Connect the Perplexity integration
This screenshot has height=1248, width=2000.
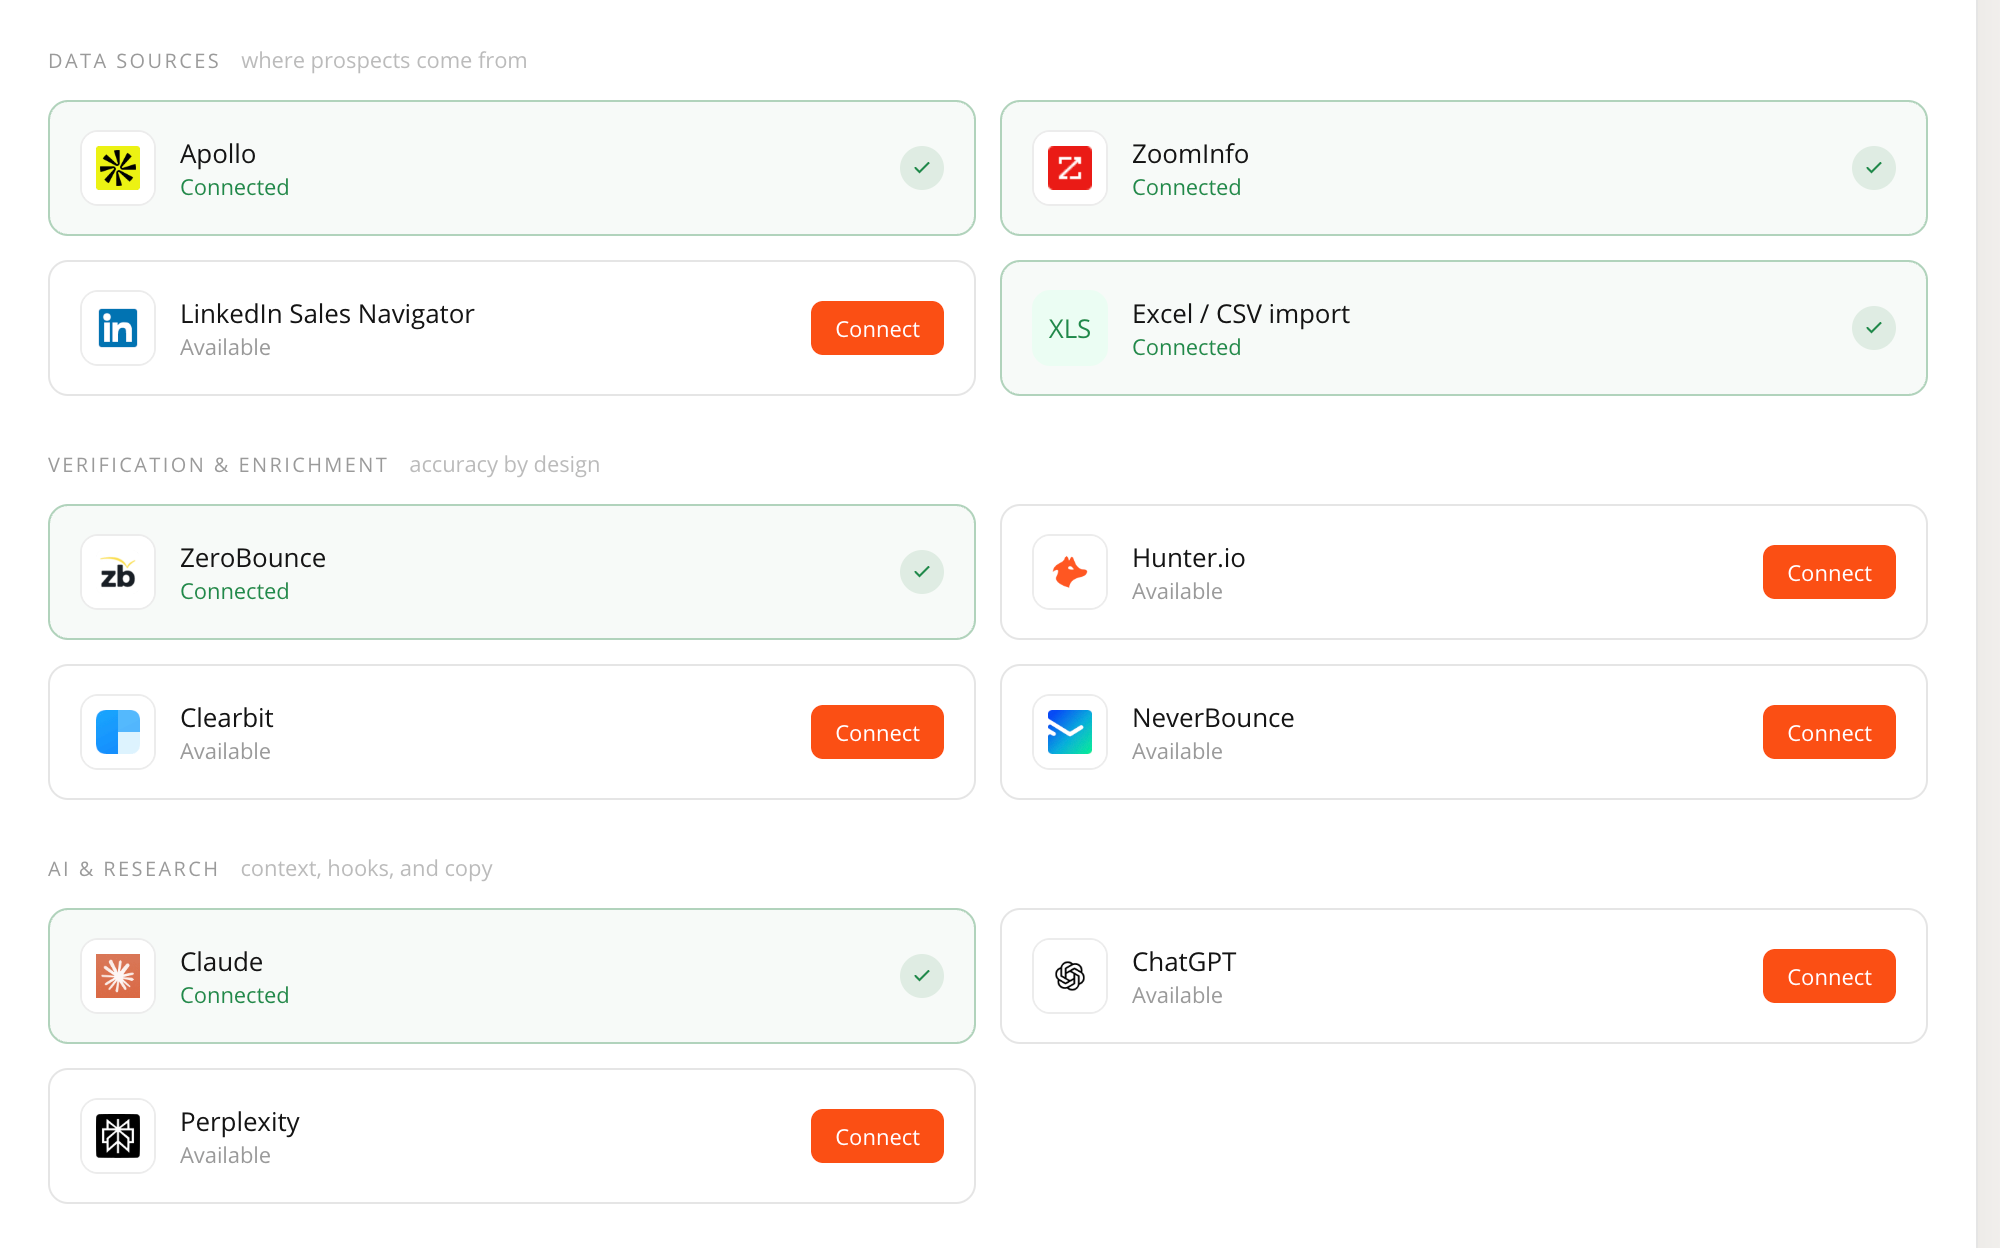[877, 1136]
